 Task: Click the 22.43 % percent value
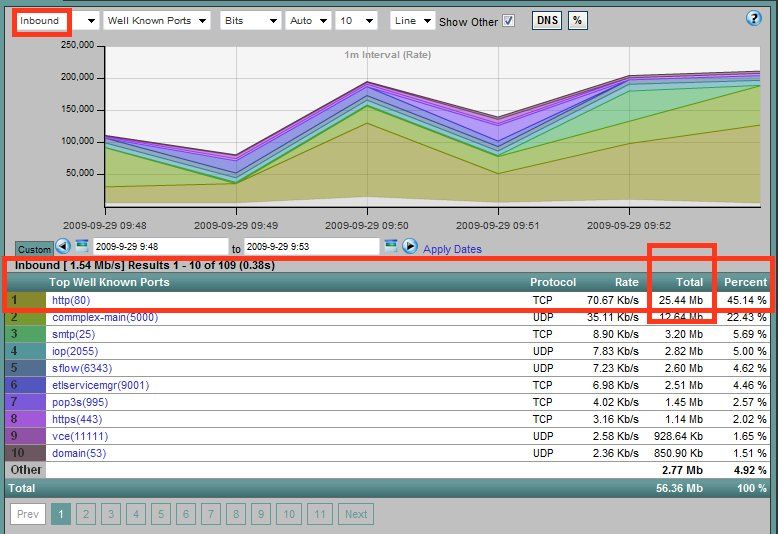(x=747, y=317)
